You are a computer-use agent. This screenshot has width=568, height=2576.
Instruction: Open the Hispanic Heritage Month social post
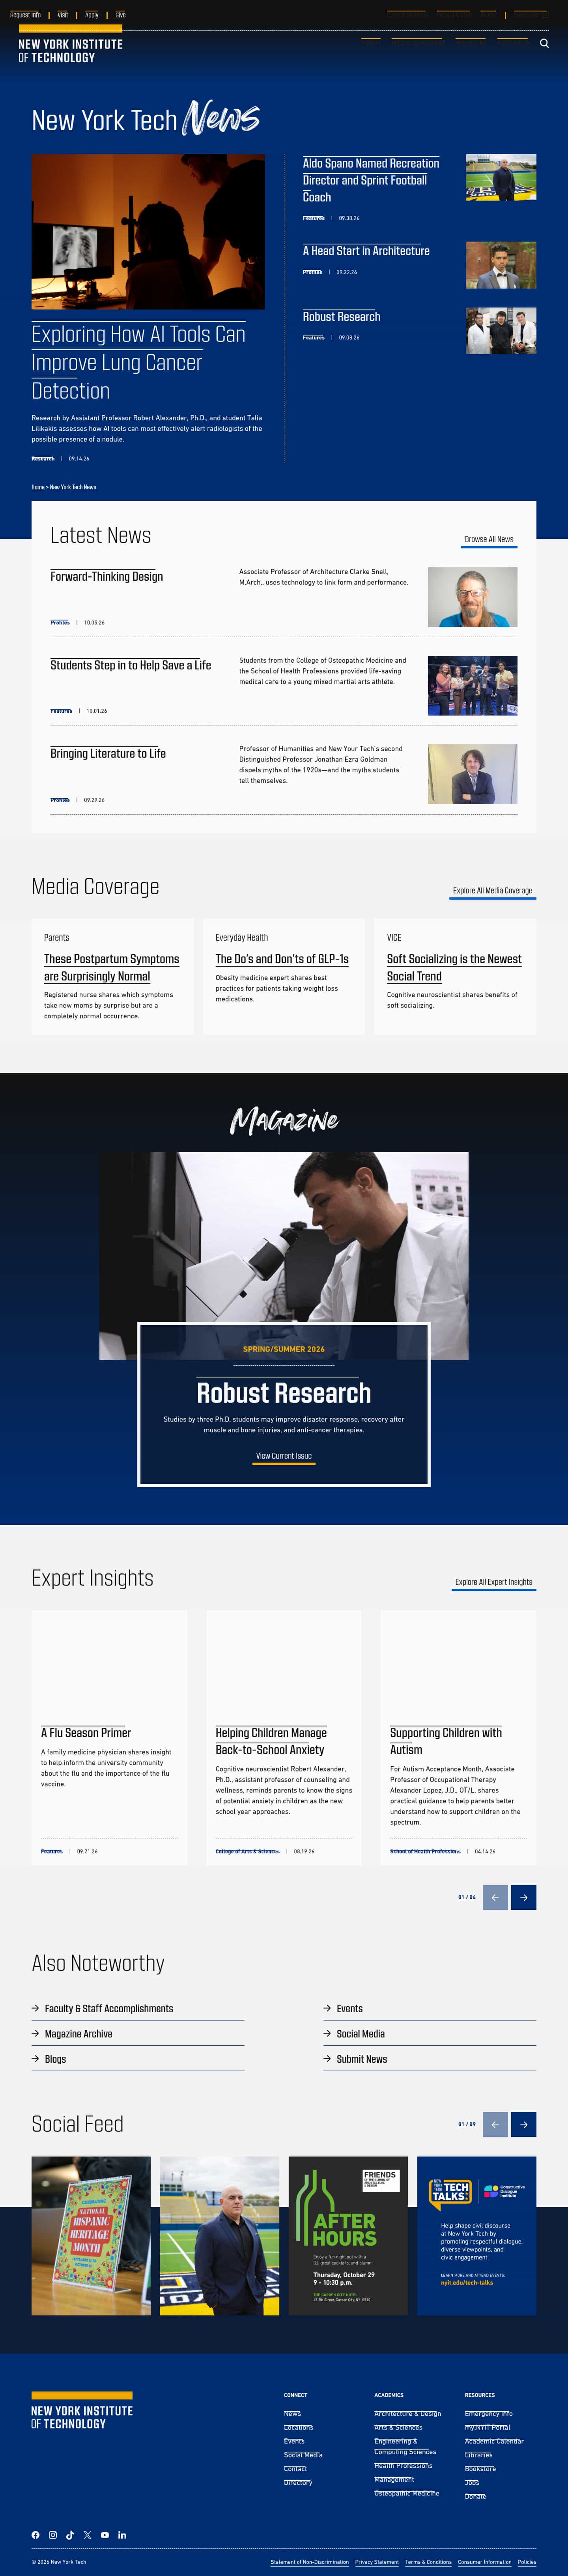pyautogui.click(x=91, y=2236)
